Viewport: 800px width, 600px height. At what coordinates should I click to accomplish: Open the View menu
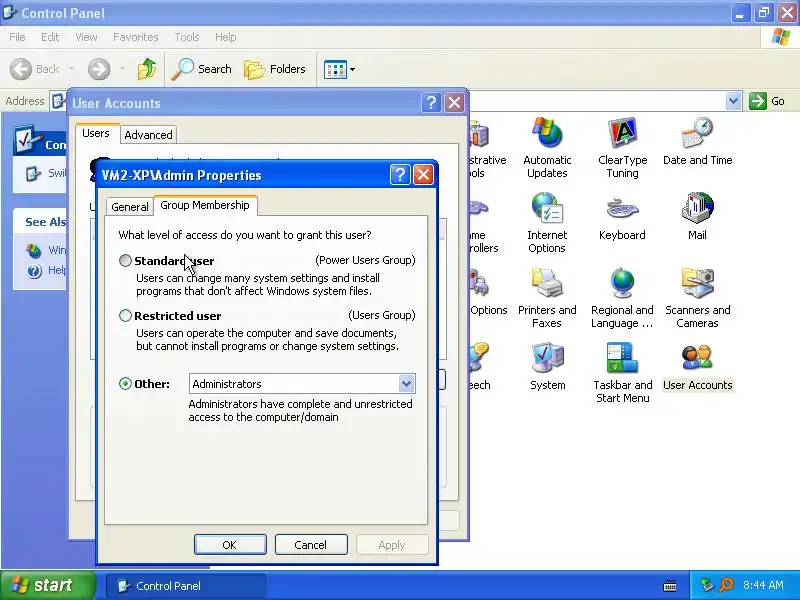pos(86,37)
